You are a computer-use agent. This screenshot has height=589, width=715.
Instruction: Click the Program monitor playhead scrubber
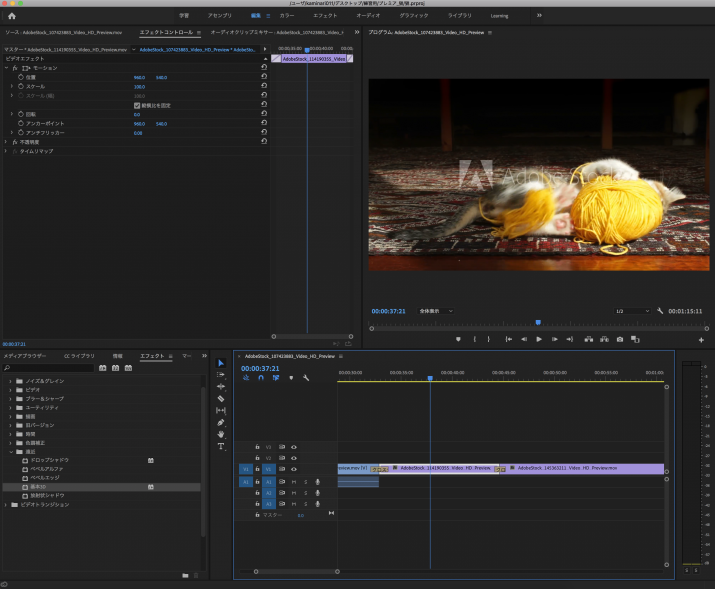pyautogui.click(x=538, y=322)
